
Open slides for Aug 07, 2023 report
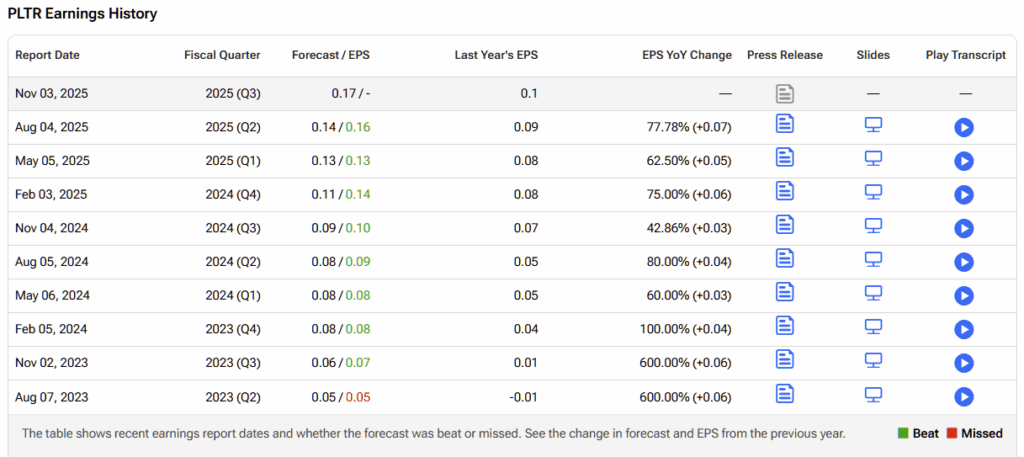pyautogui.click(x=873, y=396)
